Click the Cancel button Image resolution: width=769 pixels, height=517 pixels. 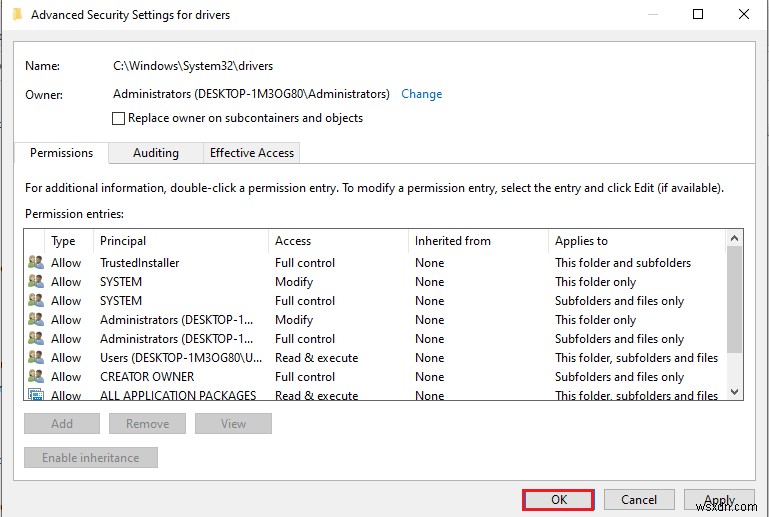(639, 500)
